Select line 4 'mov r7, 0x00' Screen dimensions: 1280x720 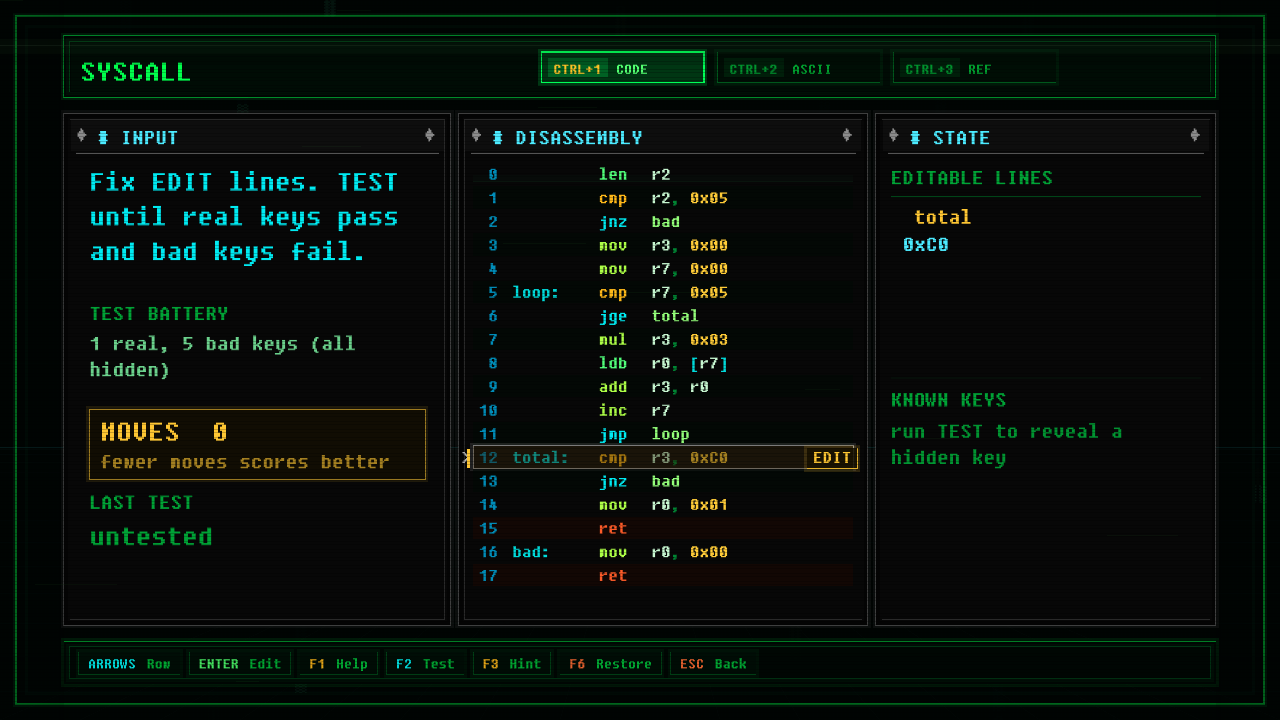pos(663,269)
